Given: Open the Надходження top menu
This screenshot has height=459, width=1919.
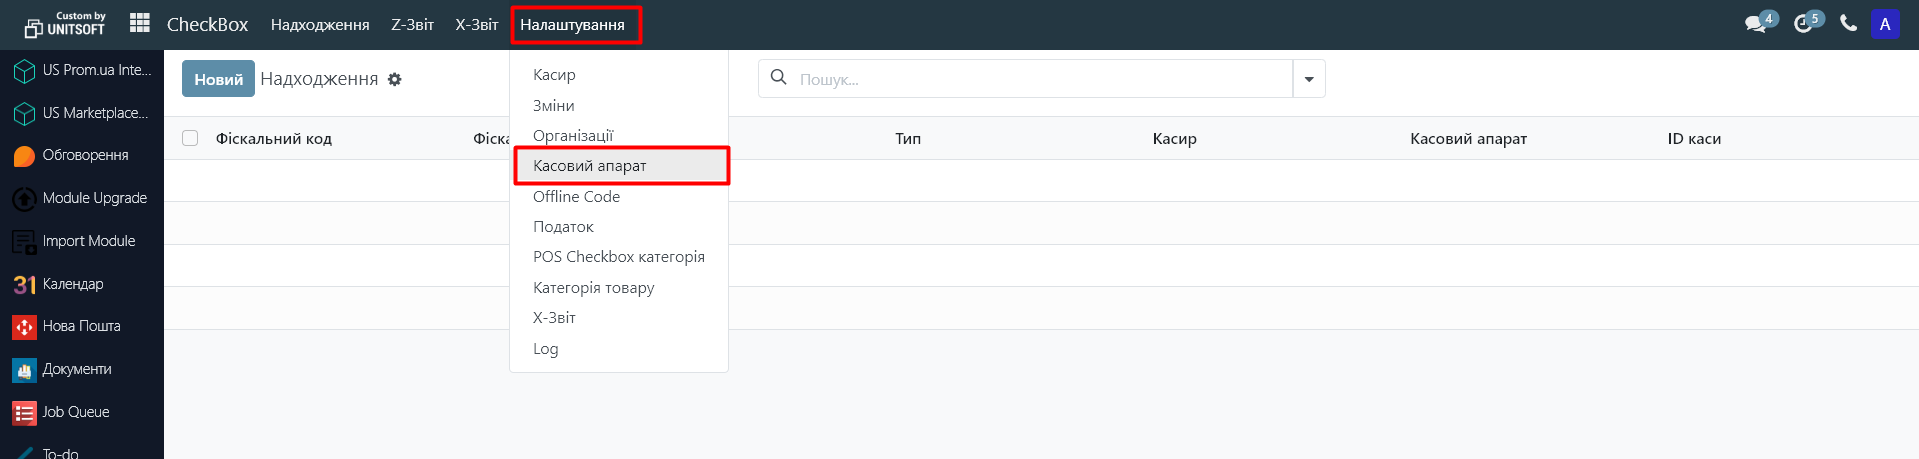Looking at the screenshot, I should pos(320,25).
